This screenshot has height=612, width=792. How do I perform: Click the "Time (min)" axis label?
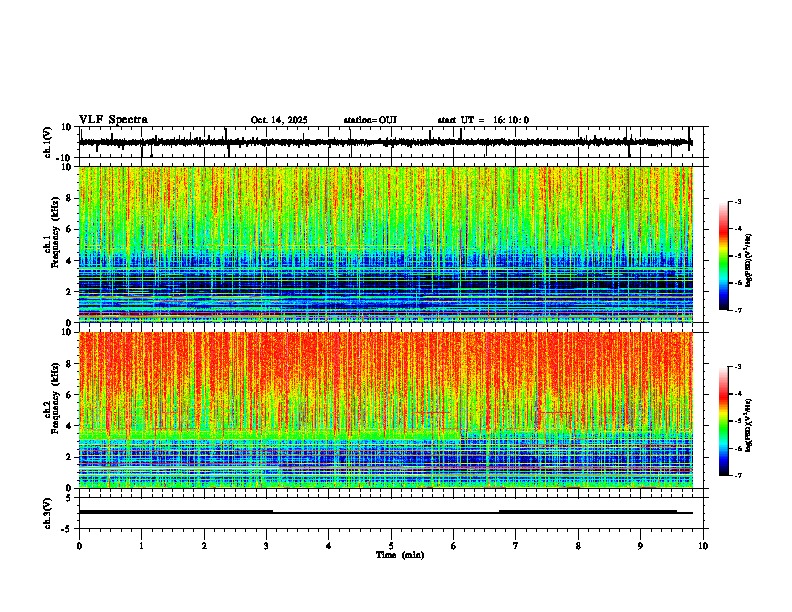pyautogui.click(x=400, y=555)
